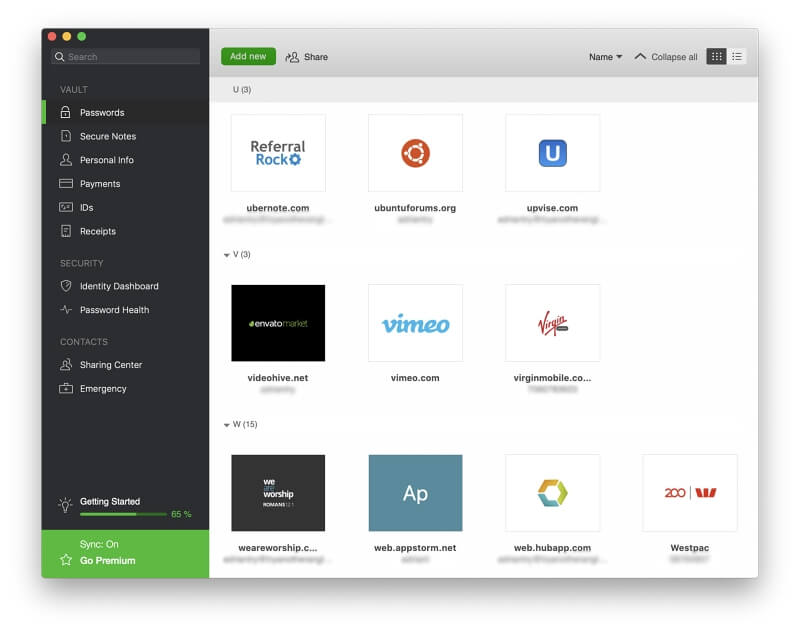Click the Add new button
The width and height of the screenshot is (800, 633).
(x=248, y=57)
